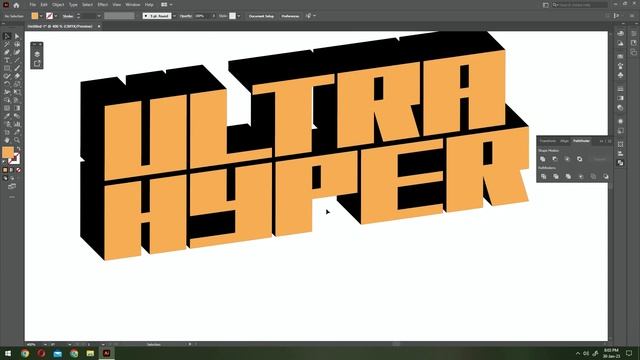Click Minus Back in Pathfinders row
The width and height of the screenshot is (640, 360).
pyautogui.click(x=606, y=176)
